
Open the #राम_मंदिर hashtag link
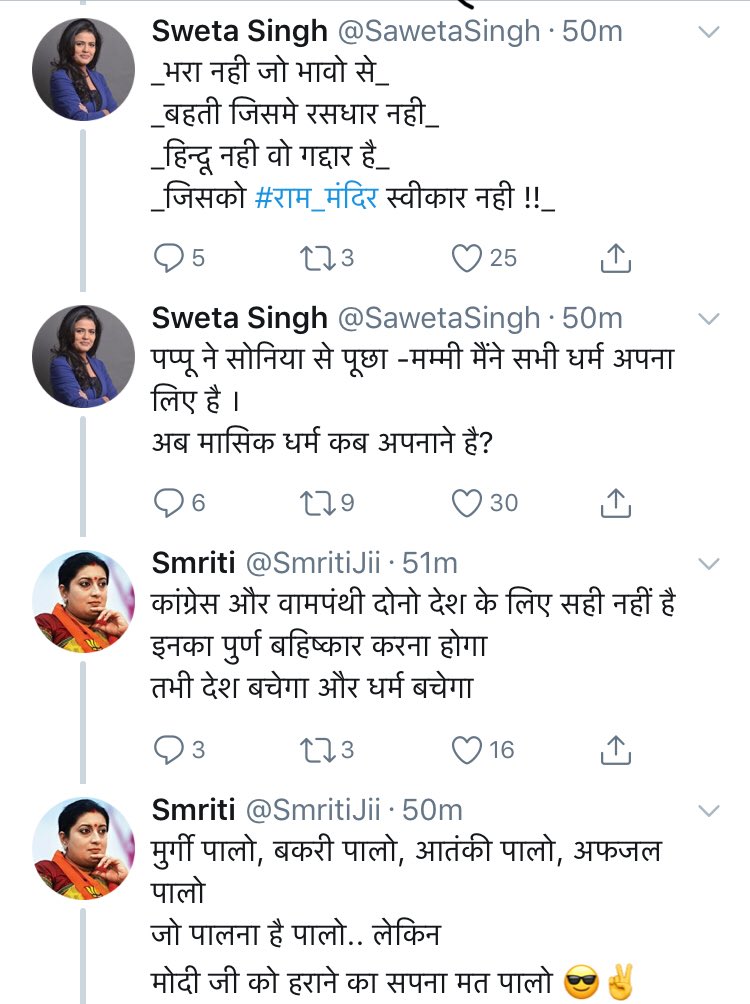(316, 197)
